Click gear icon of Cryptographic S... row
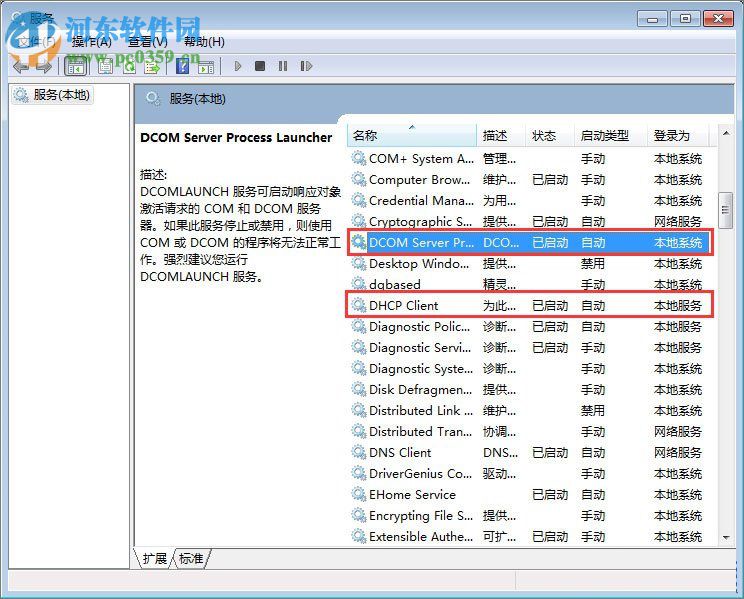This screenshot has height=599, width=744. pyautogui.click(x=359, y=221)
